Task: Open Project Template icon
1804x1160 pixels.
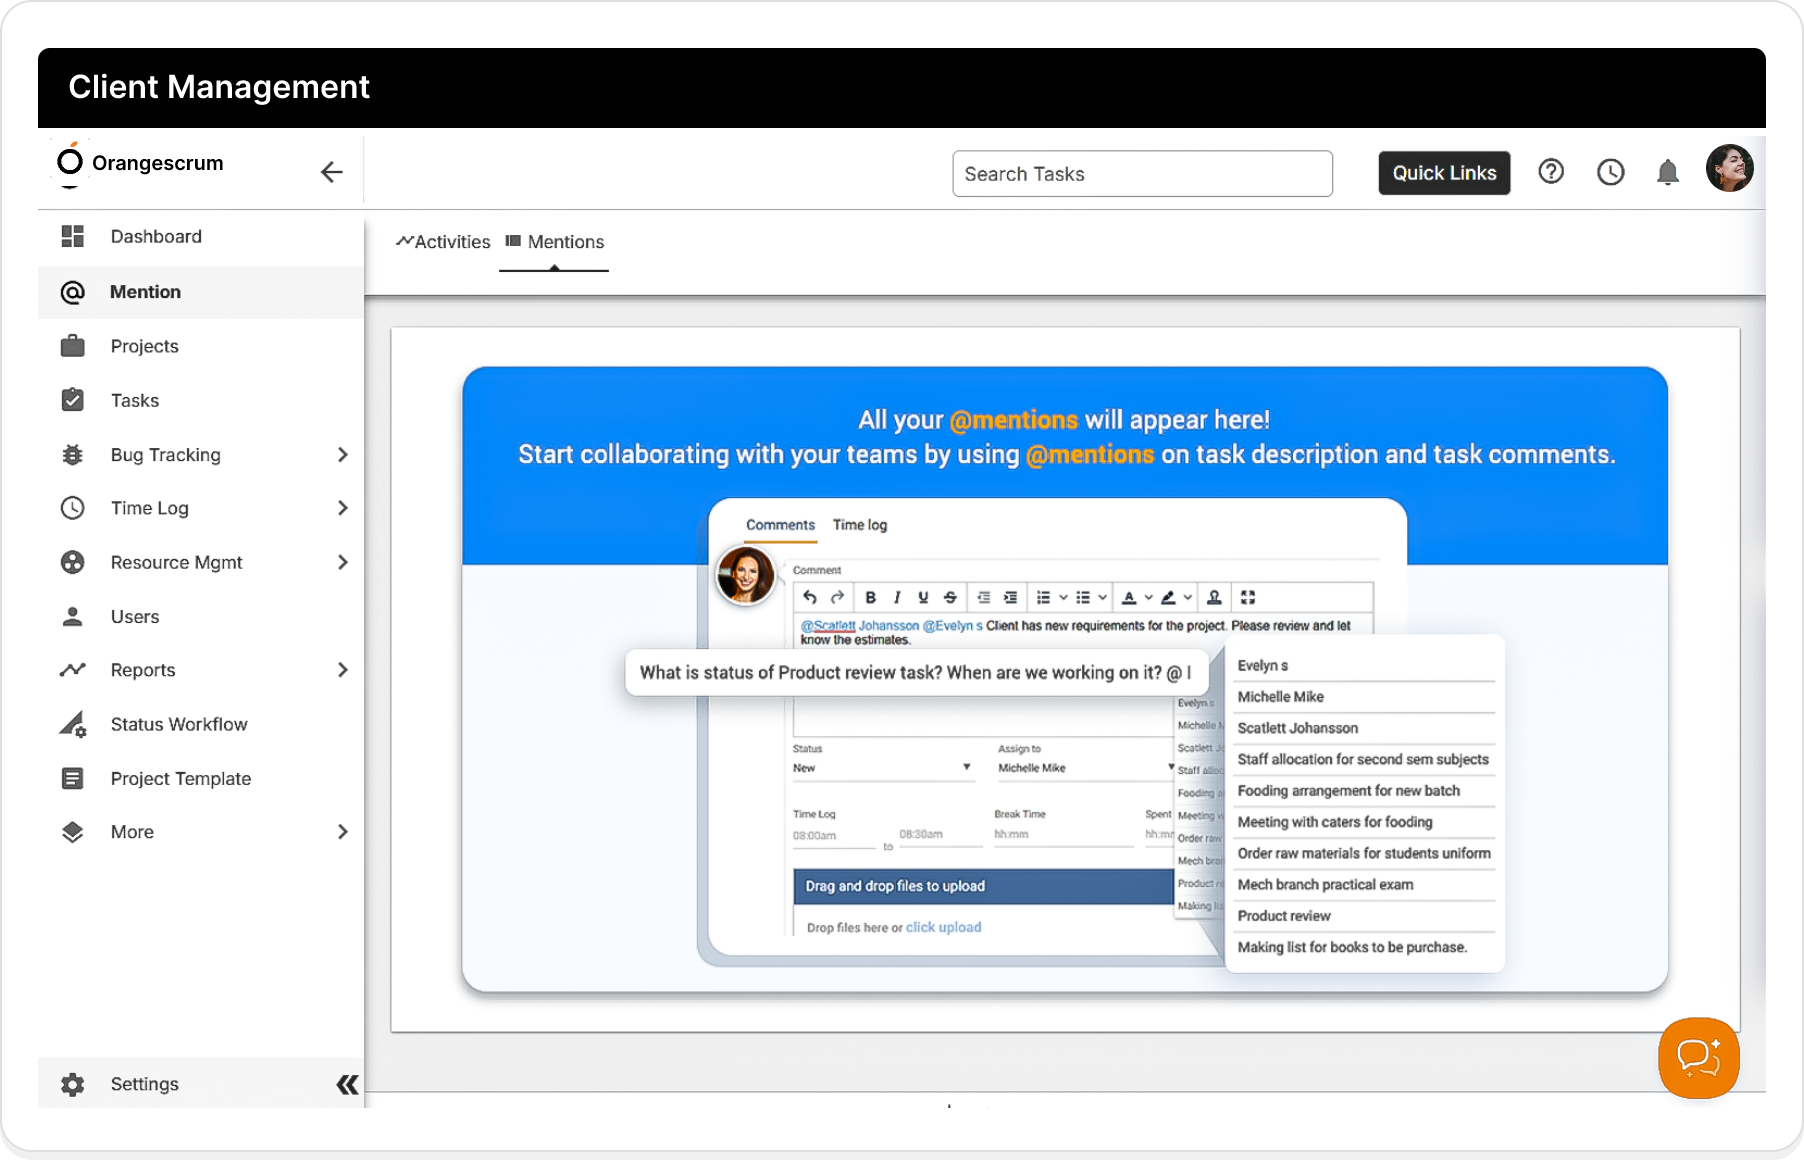Action: [x=72, y=778]
